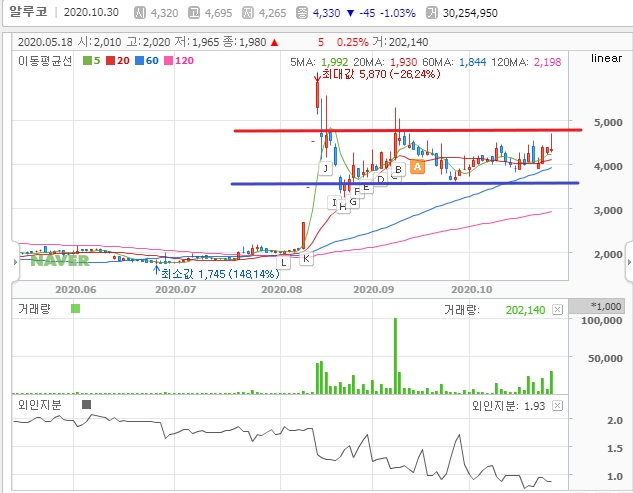Screen dimensions: 633x493
Task: Click the 알루코 stock name
Action: 28,11
